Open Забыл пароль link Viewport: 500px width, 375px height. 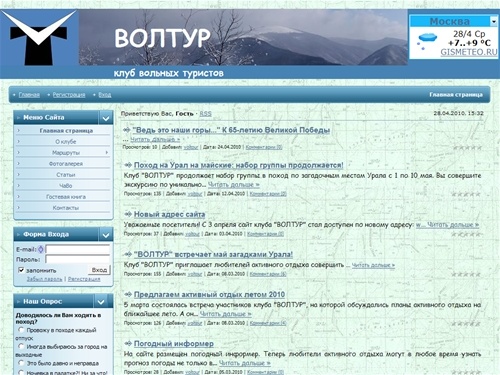pos(44,279)
